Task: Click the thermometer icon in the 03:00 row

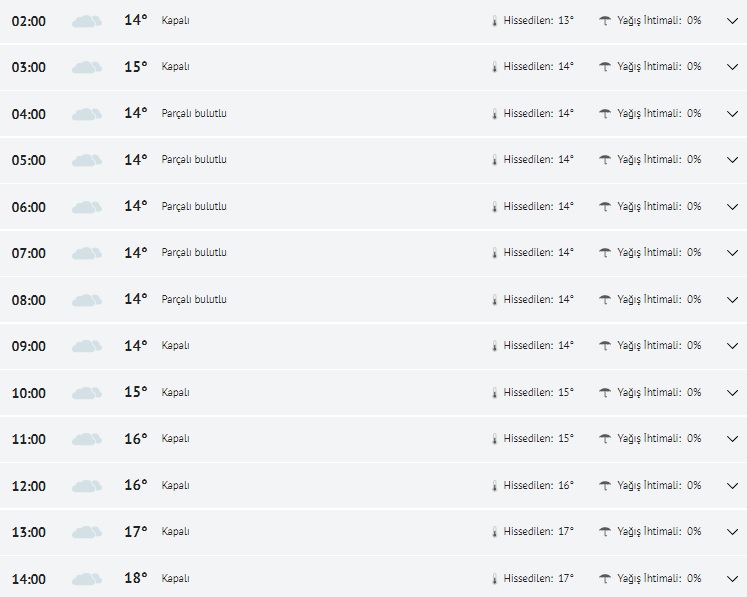Action: click(494, 67)
